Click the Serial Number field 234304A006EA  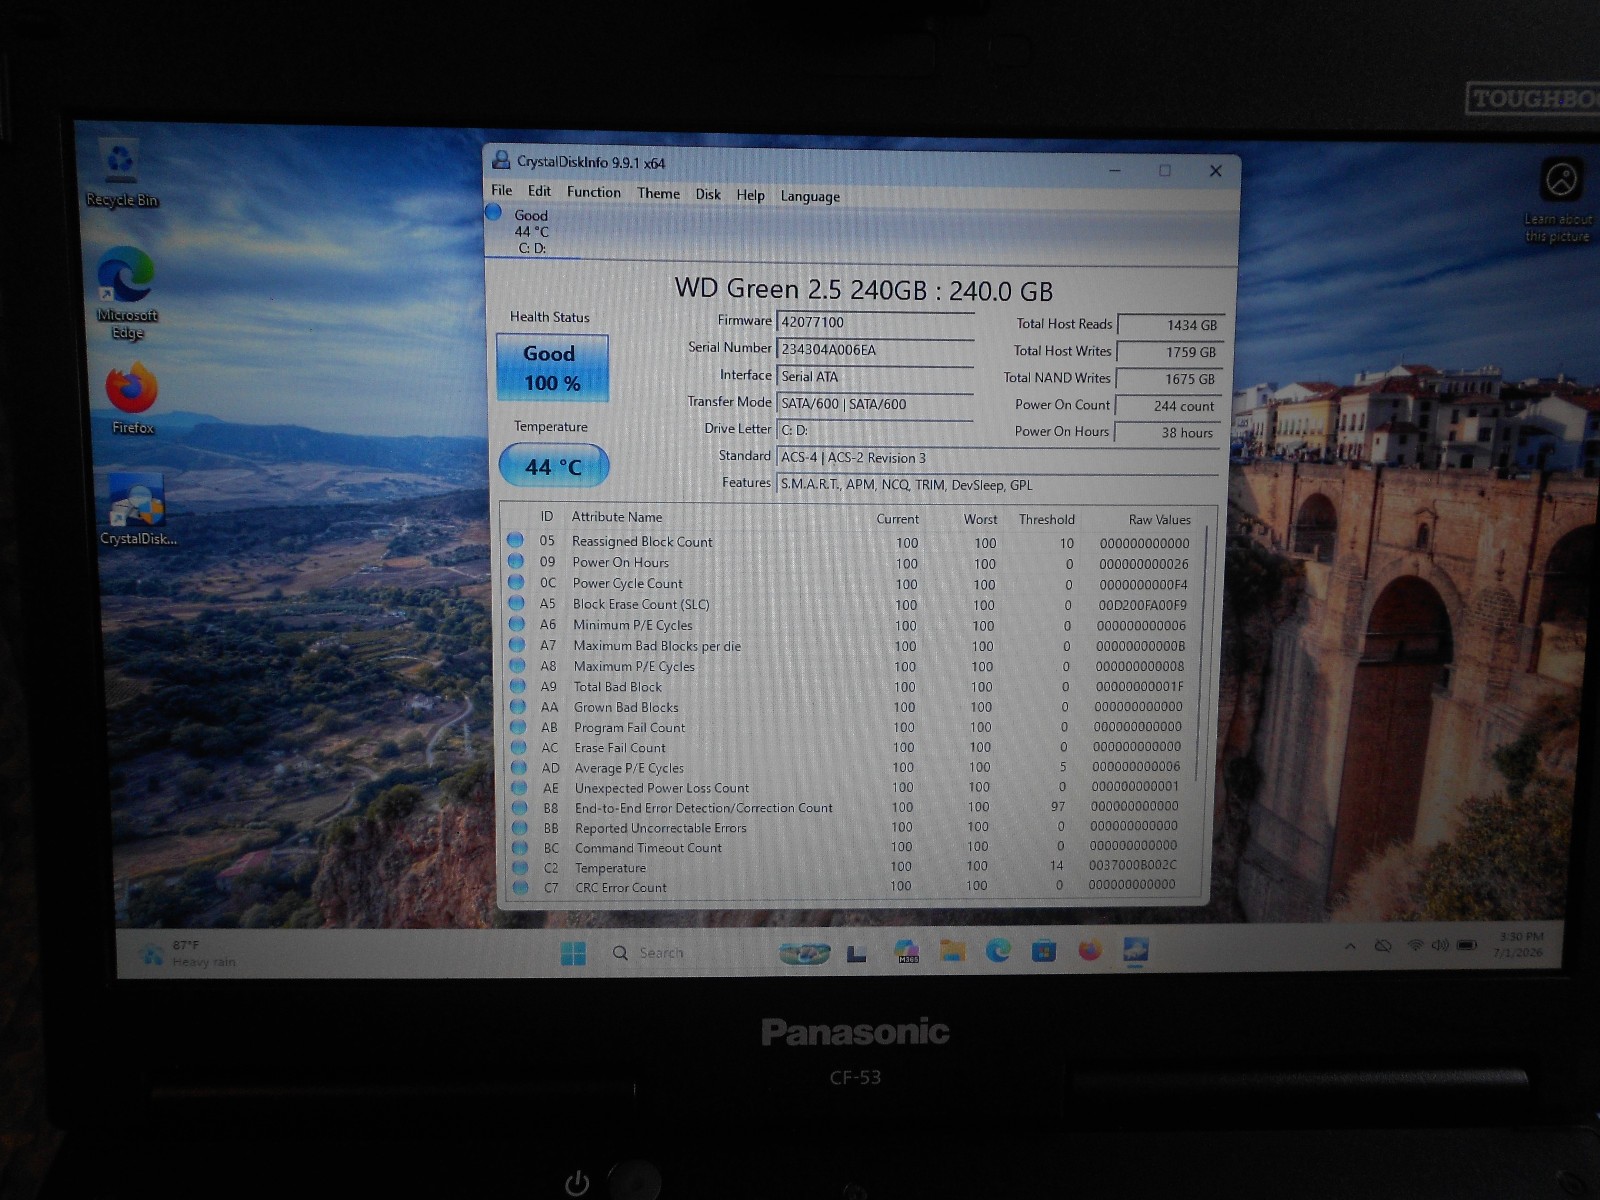(875, 349)
